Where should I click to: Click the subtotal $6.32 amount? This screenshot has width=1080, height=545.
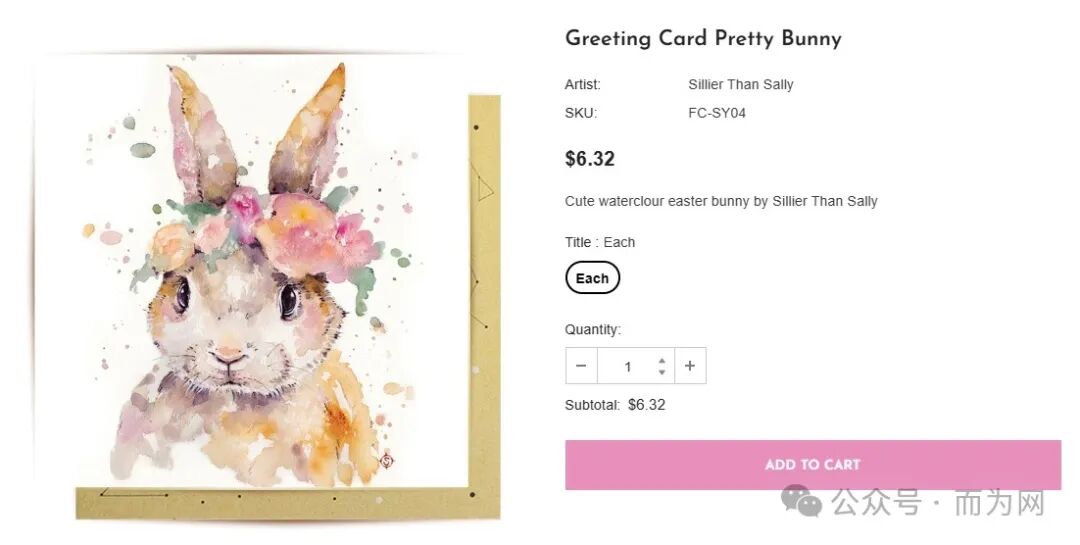coord(646,405)
